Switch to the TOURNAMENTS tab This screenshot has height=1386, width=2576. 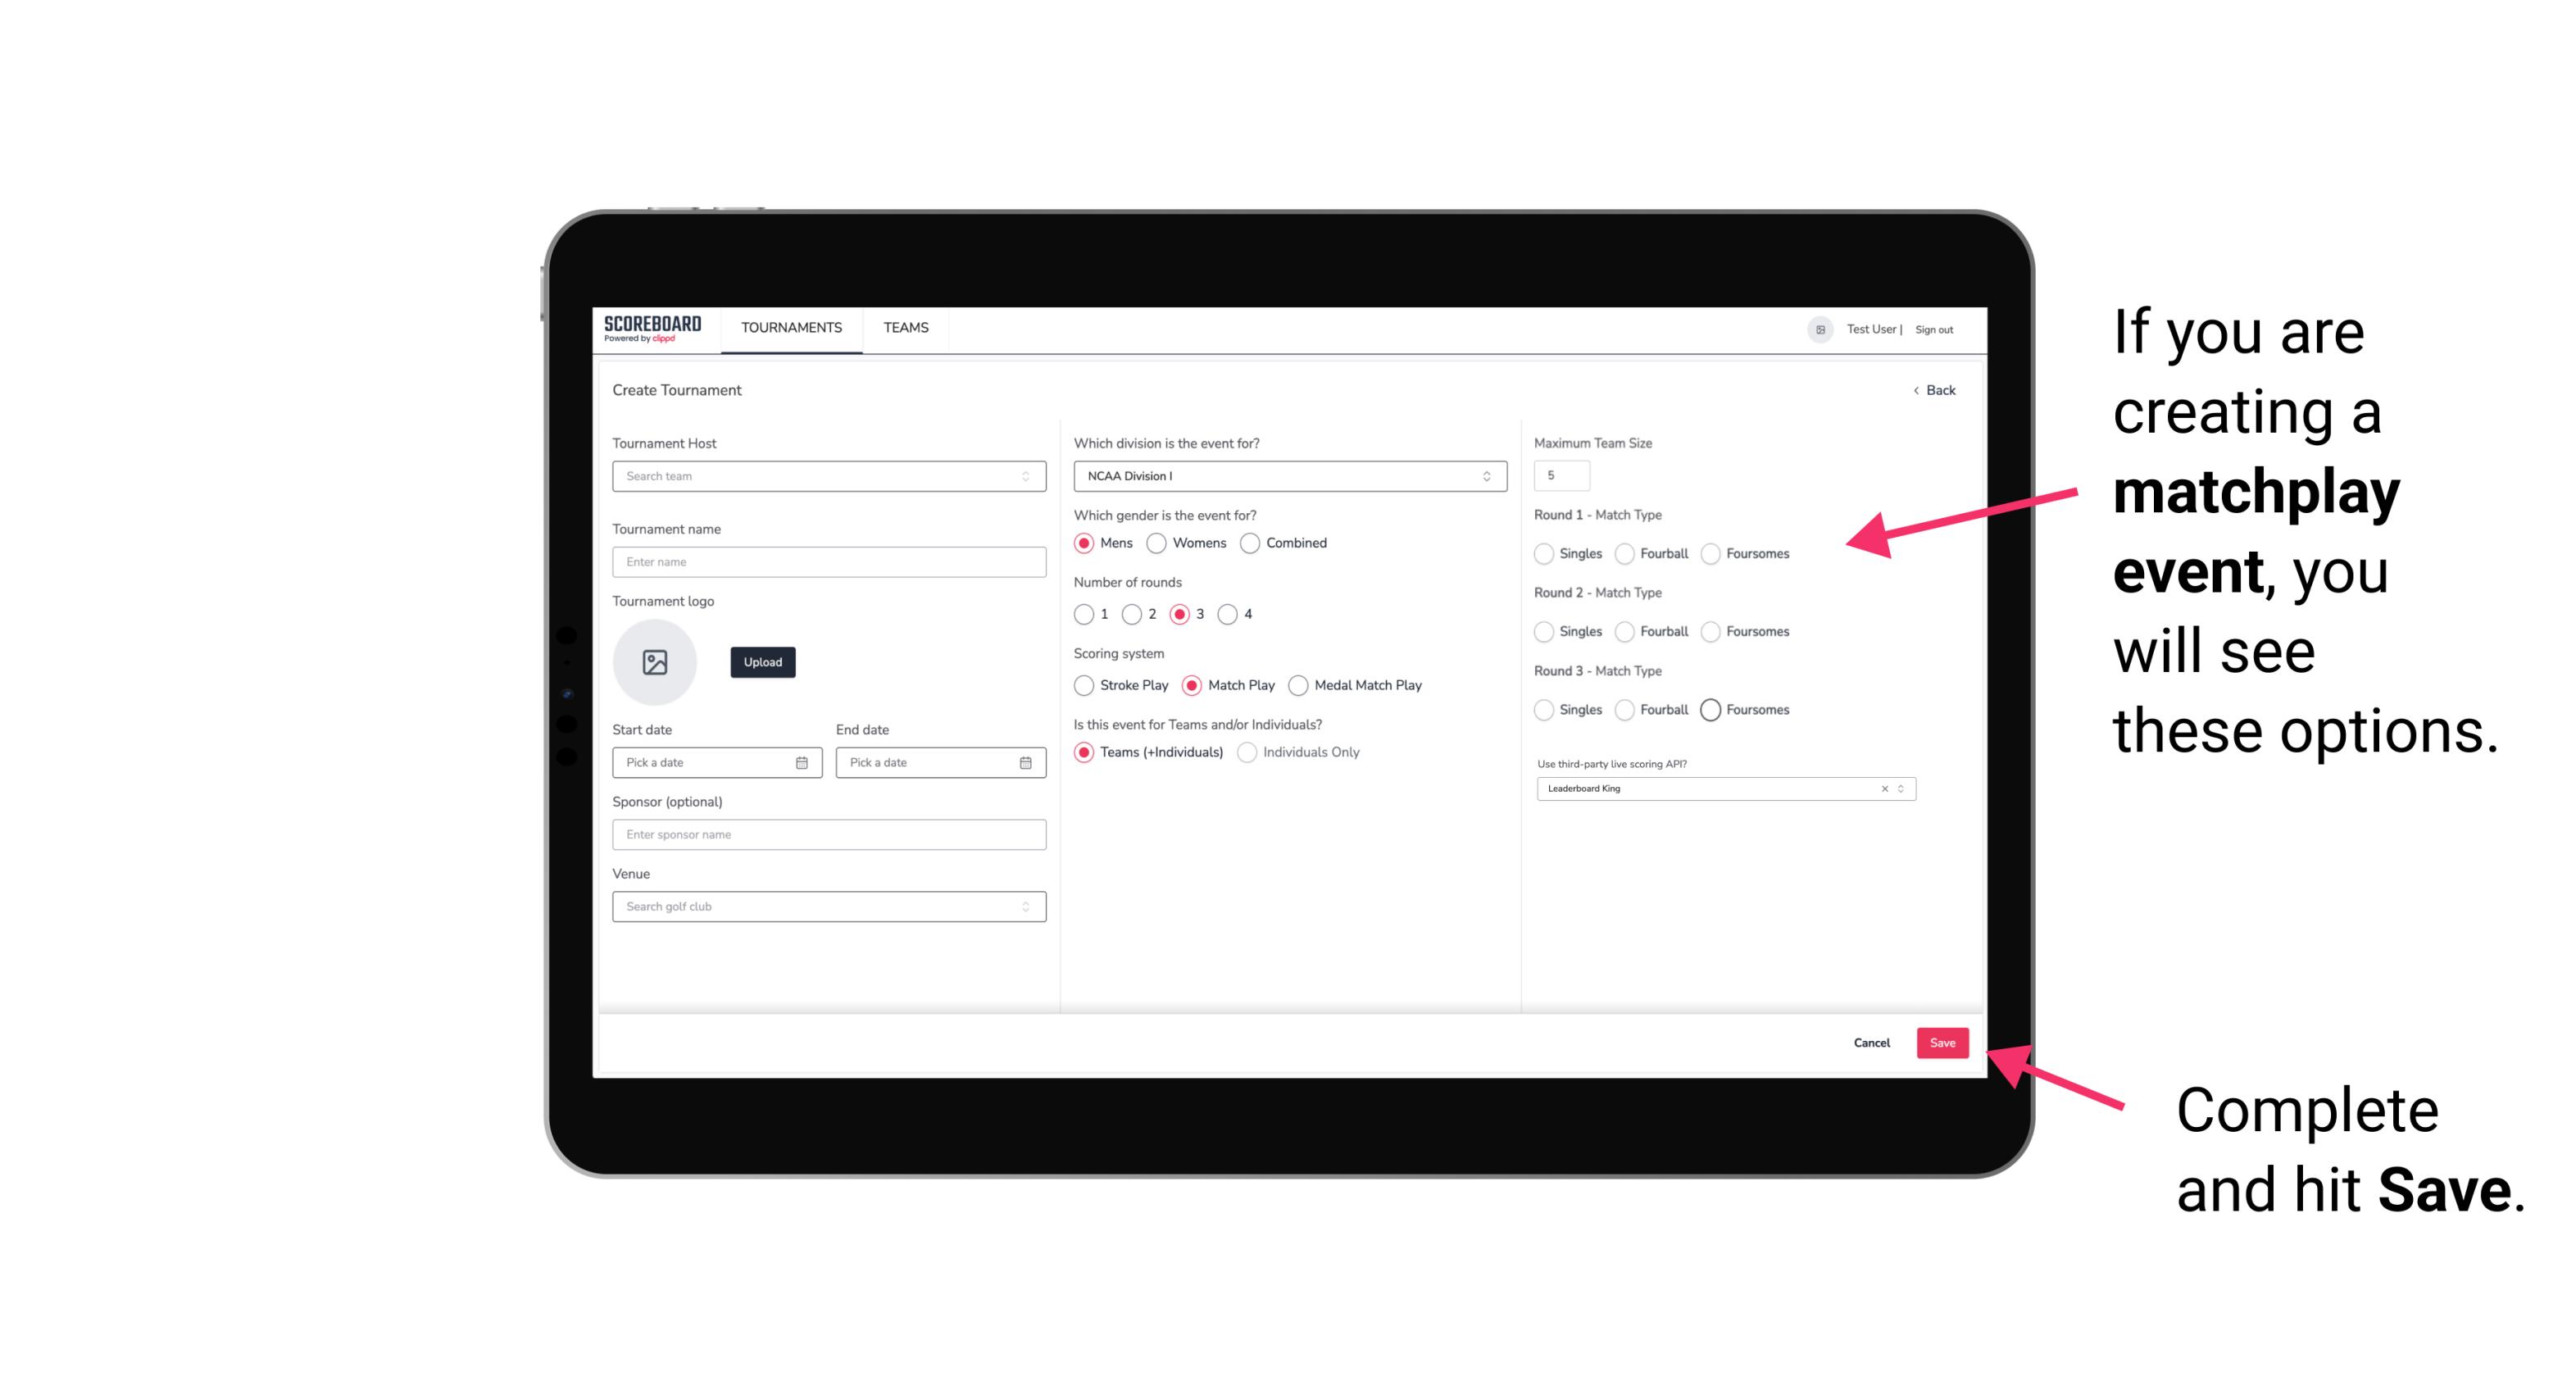[792, 328]
